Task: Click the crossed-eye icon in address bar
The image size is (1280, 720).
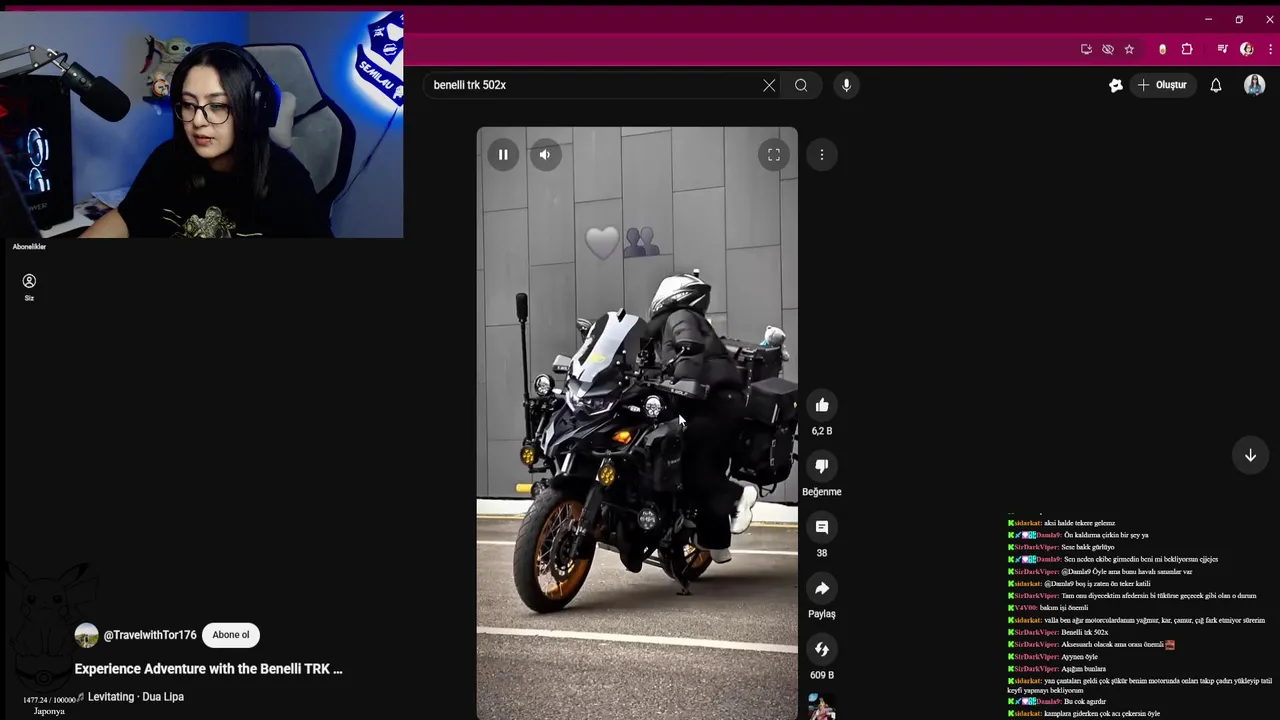Action: click(x=1108, y=49)
